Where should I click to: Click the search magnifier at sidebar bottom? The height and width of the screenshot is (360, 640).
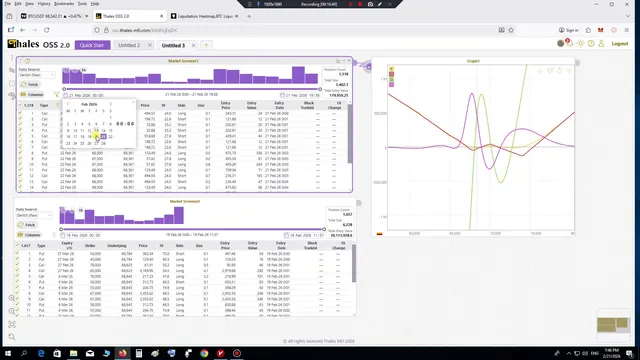point(12,337)
